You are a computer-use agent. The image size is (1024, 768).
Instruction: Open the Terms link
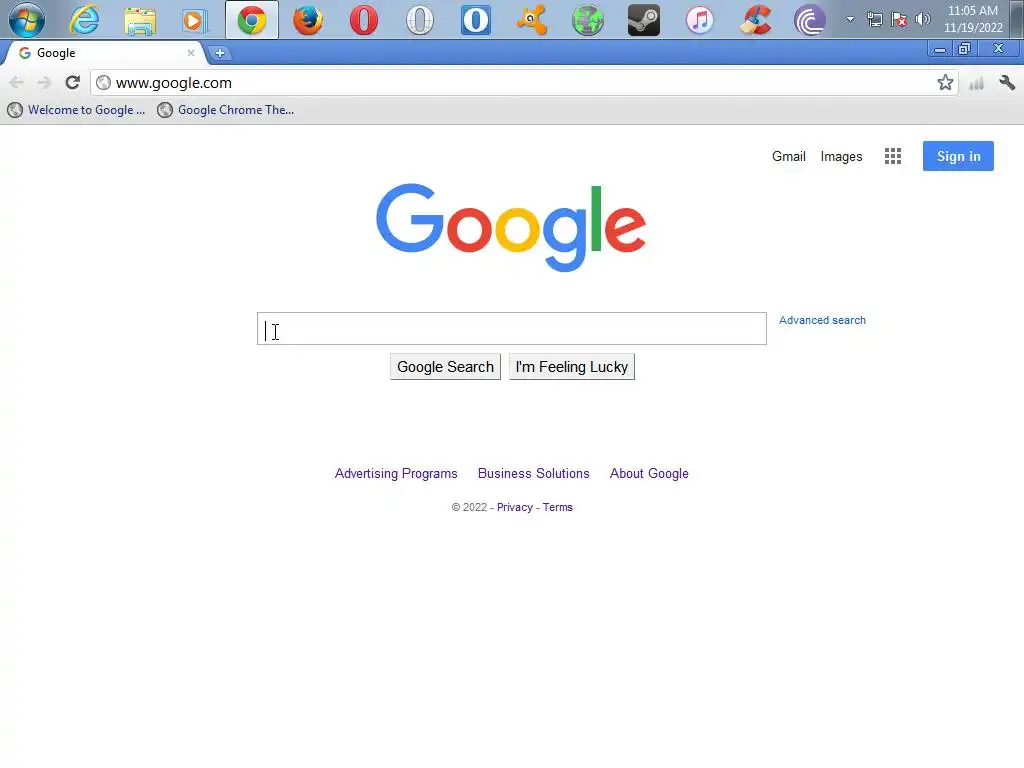(x=558, y=507)
